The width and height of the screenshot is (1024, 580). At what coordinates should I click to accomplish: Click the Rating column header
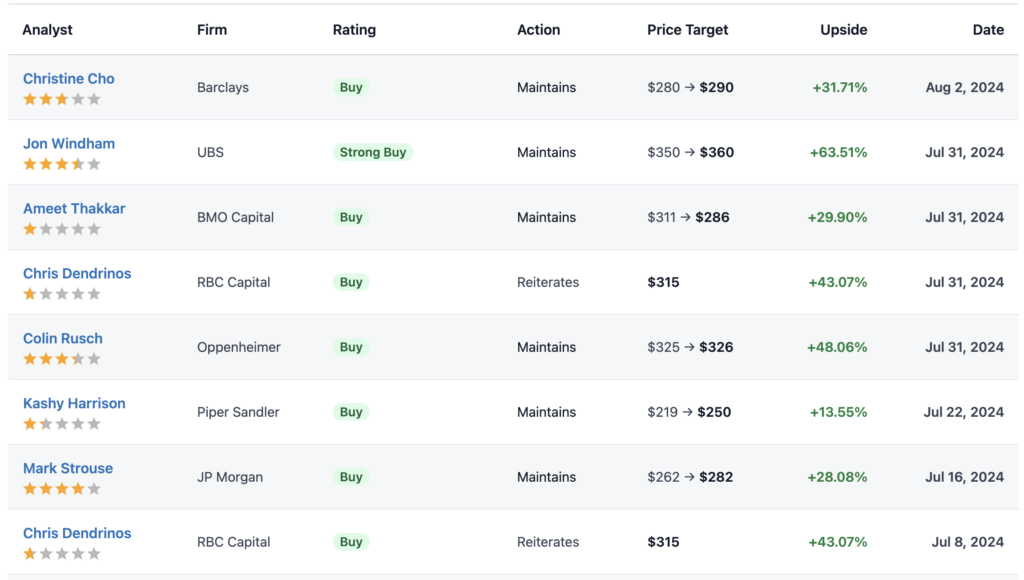(354, 30)
